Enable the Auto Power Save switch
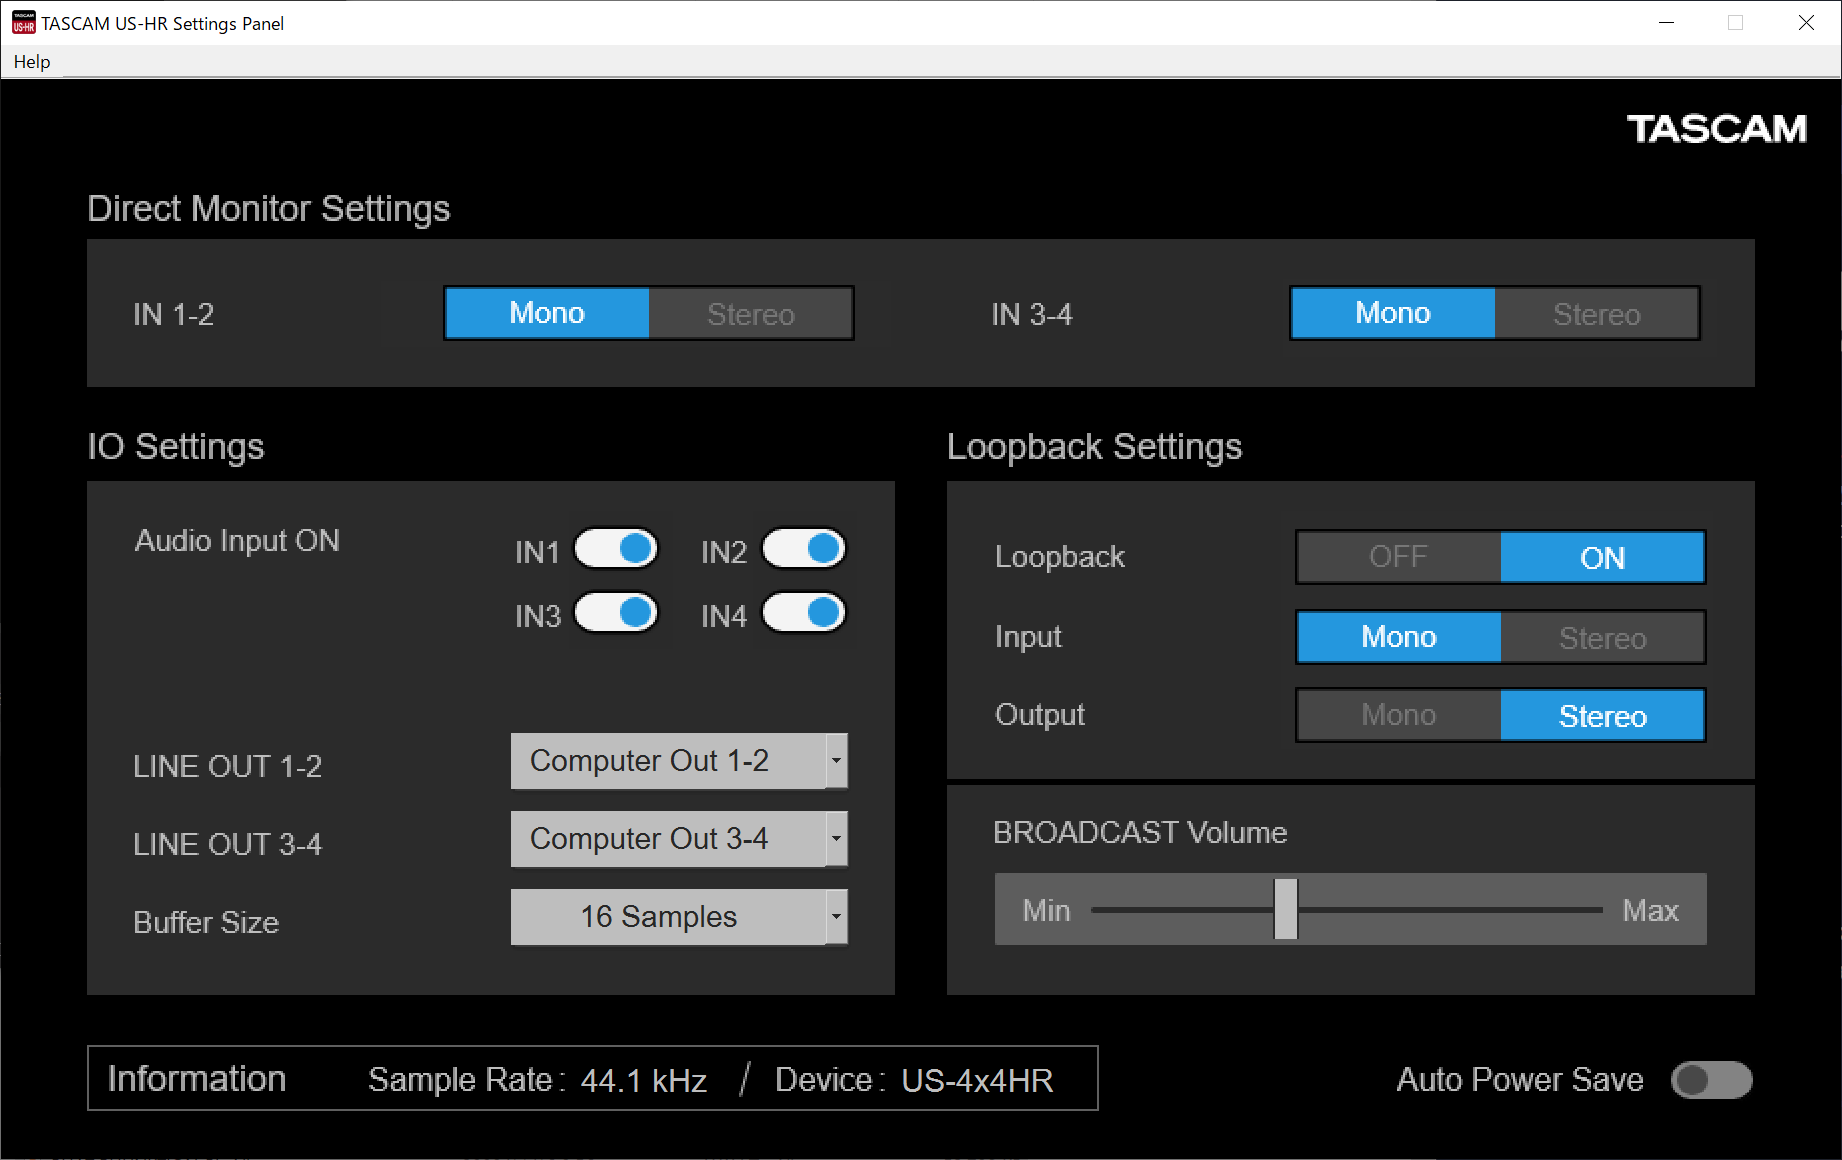This screenshot has height=1160, width=1842. [x=1712, y=1080]
